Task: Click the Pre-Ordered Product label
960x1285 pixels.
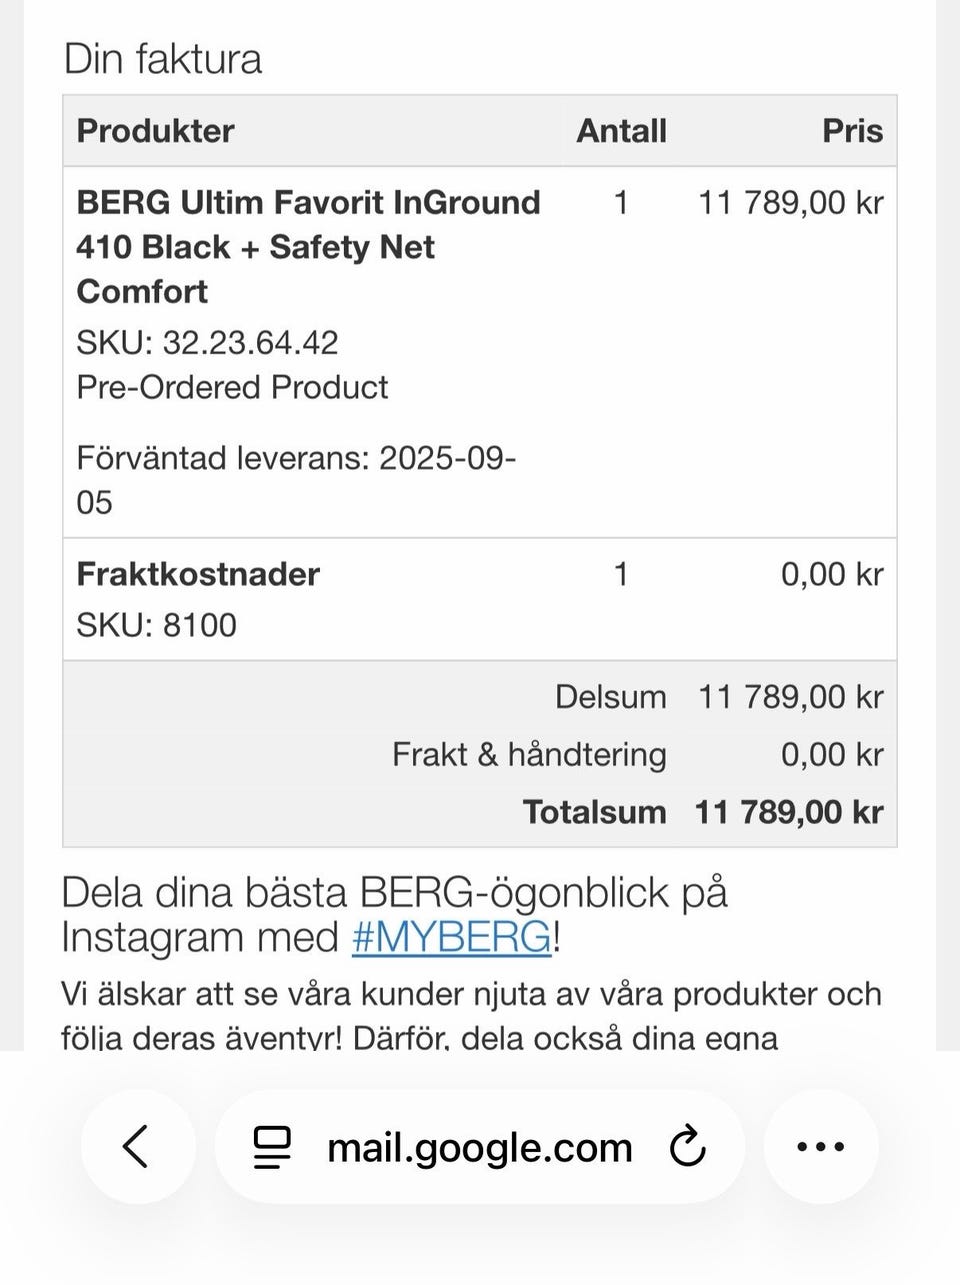Action: coord(232,387)
